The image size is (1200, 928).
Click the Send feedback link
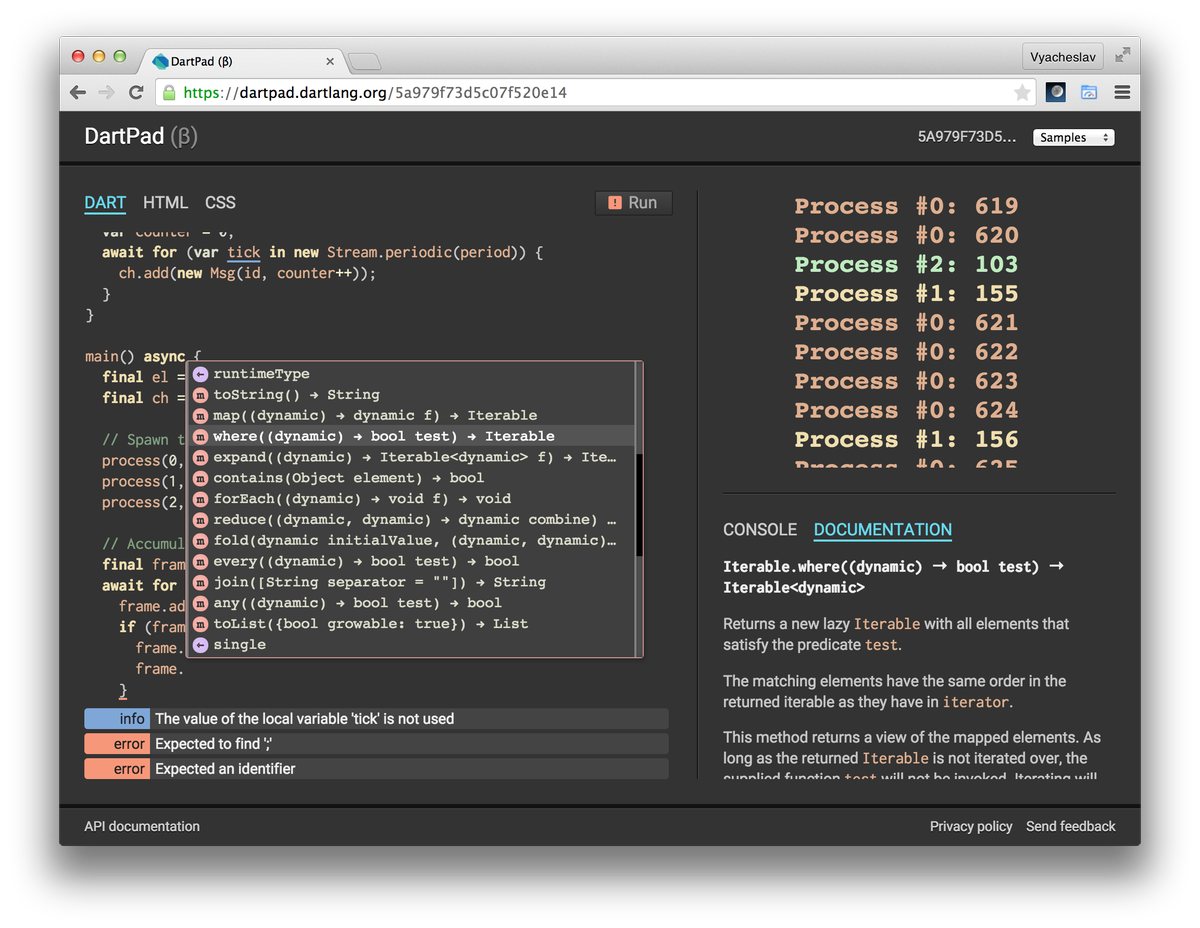tap(1071, 827)
